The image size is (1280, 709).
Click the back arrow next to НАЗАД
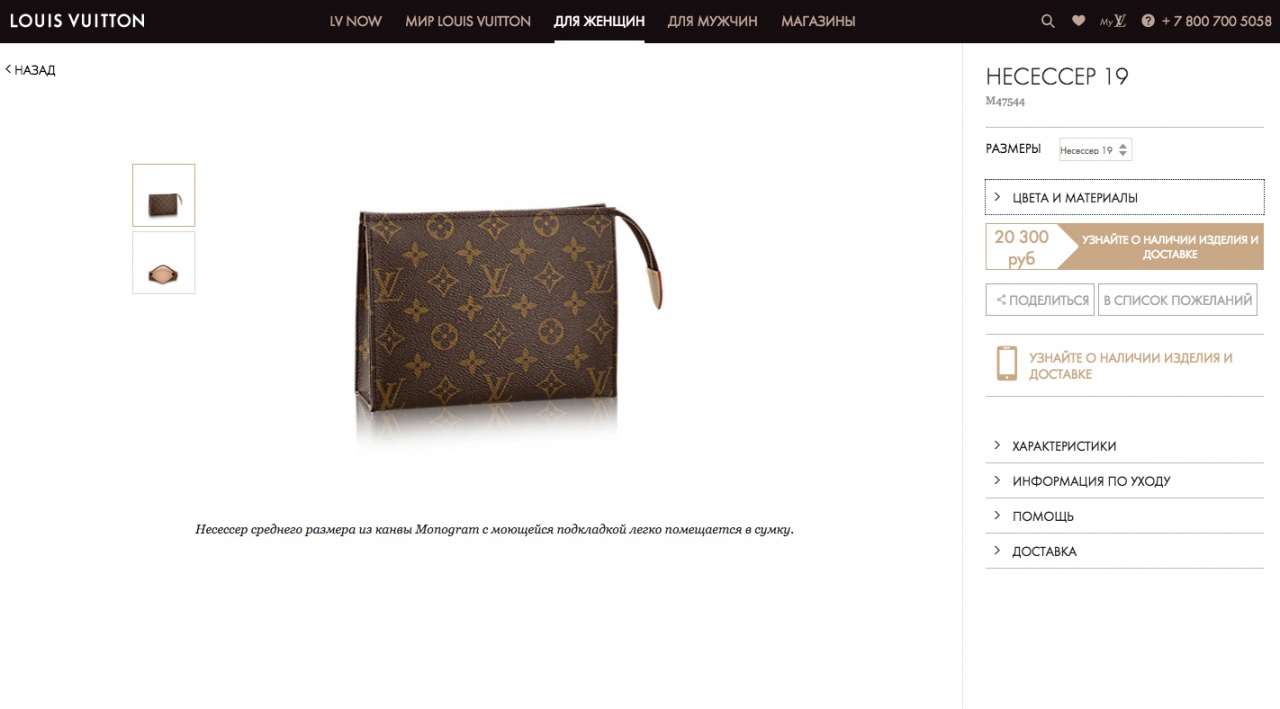coord(8,70)
